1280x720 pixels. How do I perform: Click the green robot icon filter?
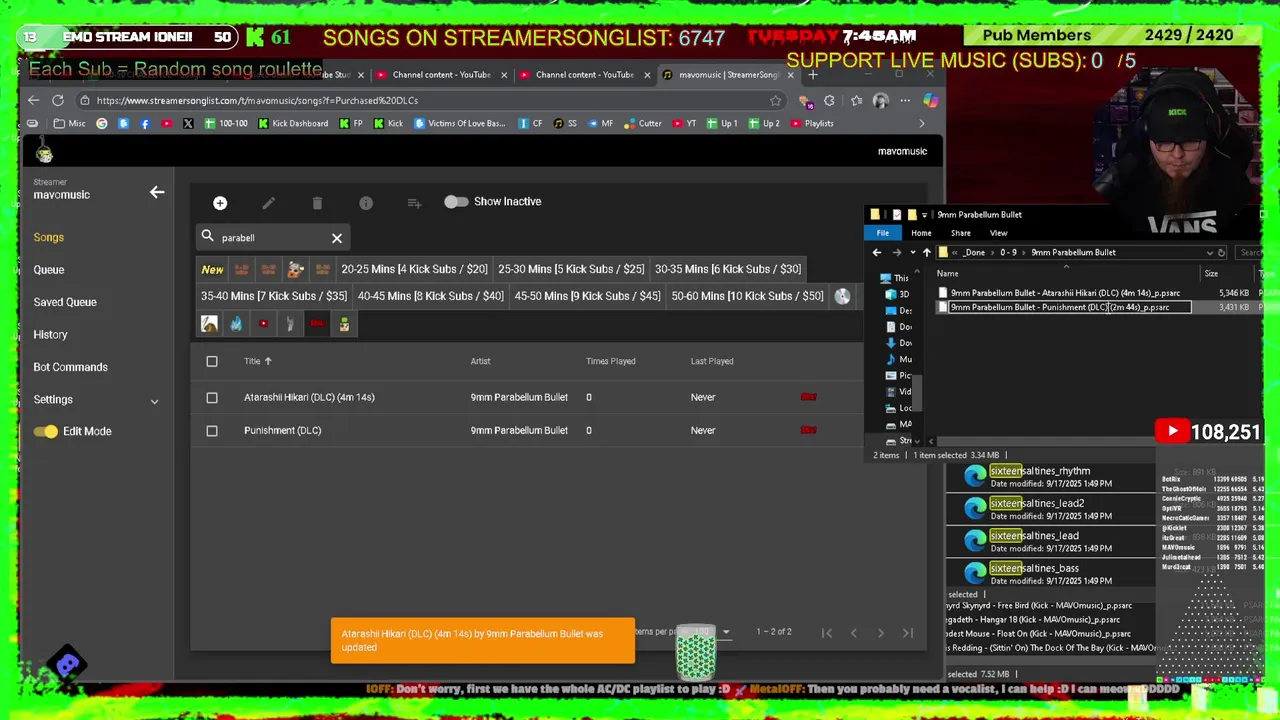(344, 324)
